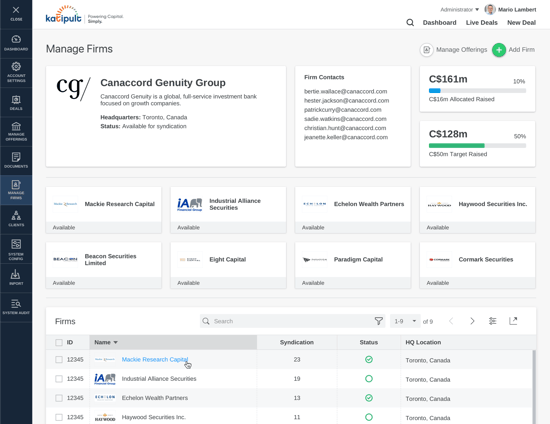Open table column settings sliders icon

492,321
